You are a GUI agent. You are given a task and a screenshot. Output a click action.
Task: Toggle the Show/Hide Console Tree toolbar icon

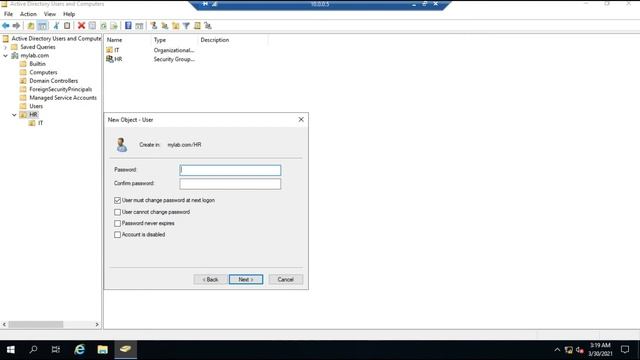(42, 26)
